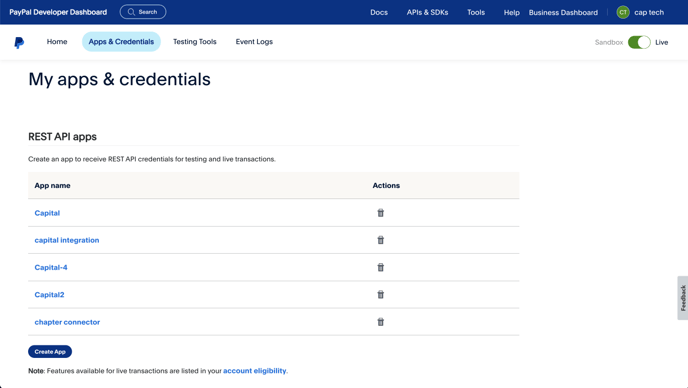Go to the Event Logs tab
This screenshot has height=388, width=688.
254,42
